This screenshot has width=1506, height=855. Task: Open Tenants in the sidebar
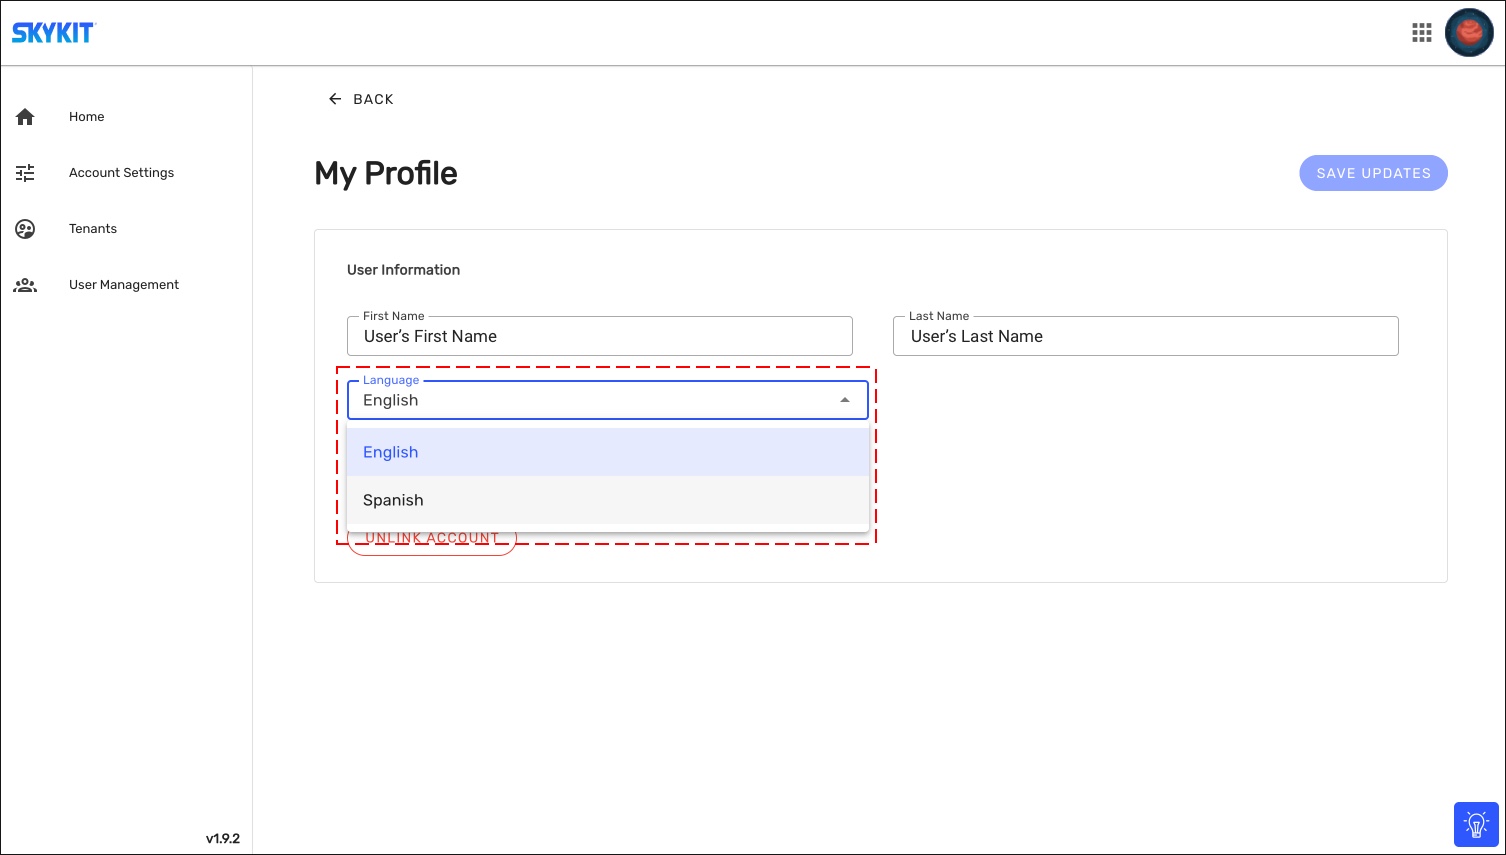pyautogui.click(x=93, y=229)
